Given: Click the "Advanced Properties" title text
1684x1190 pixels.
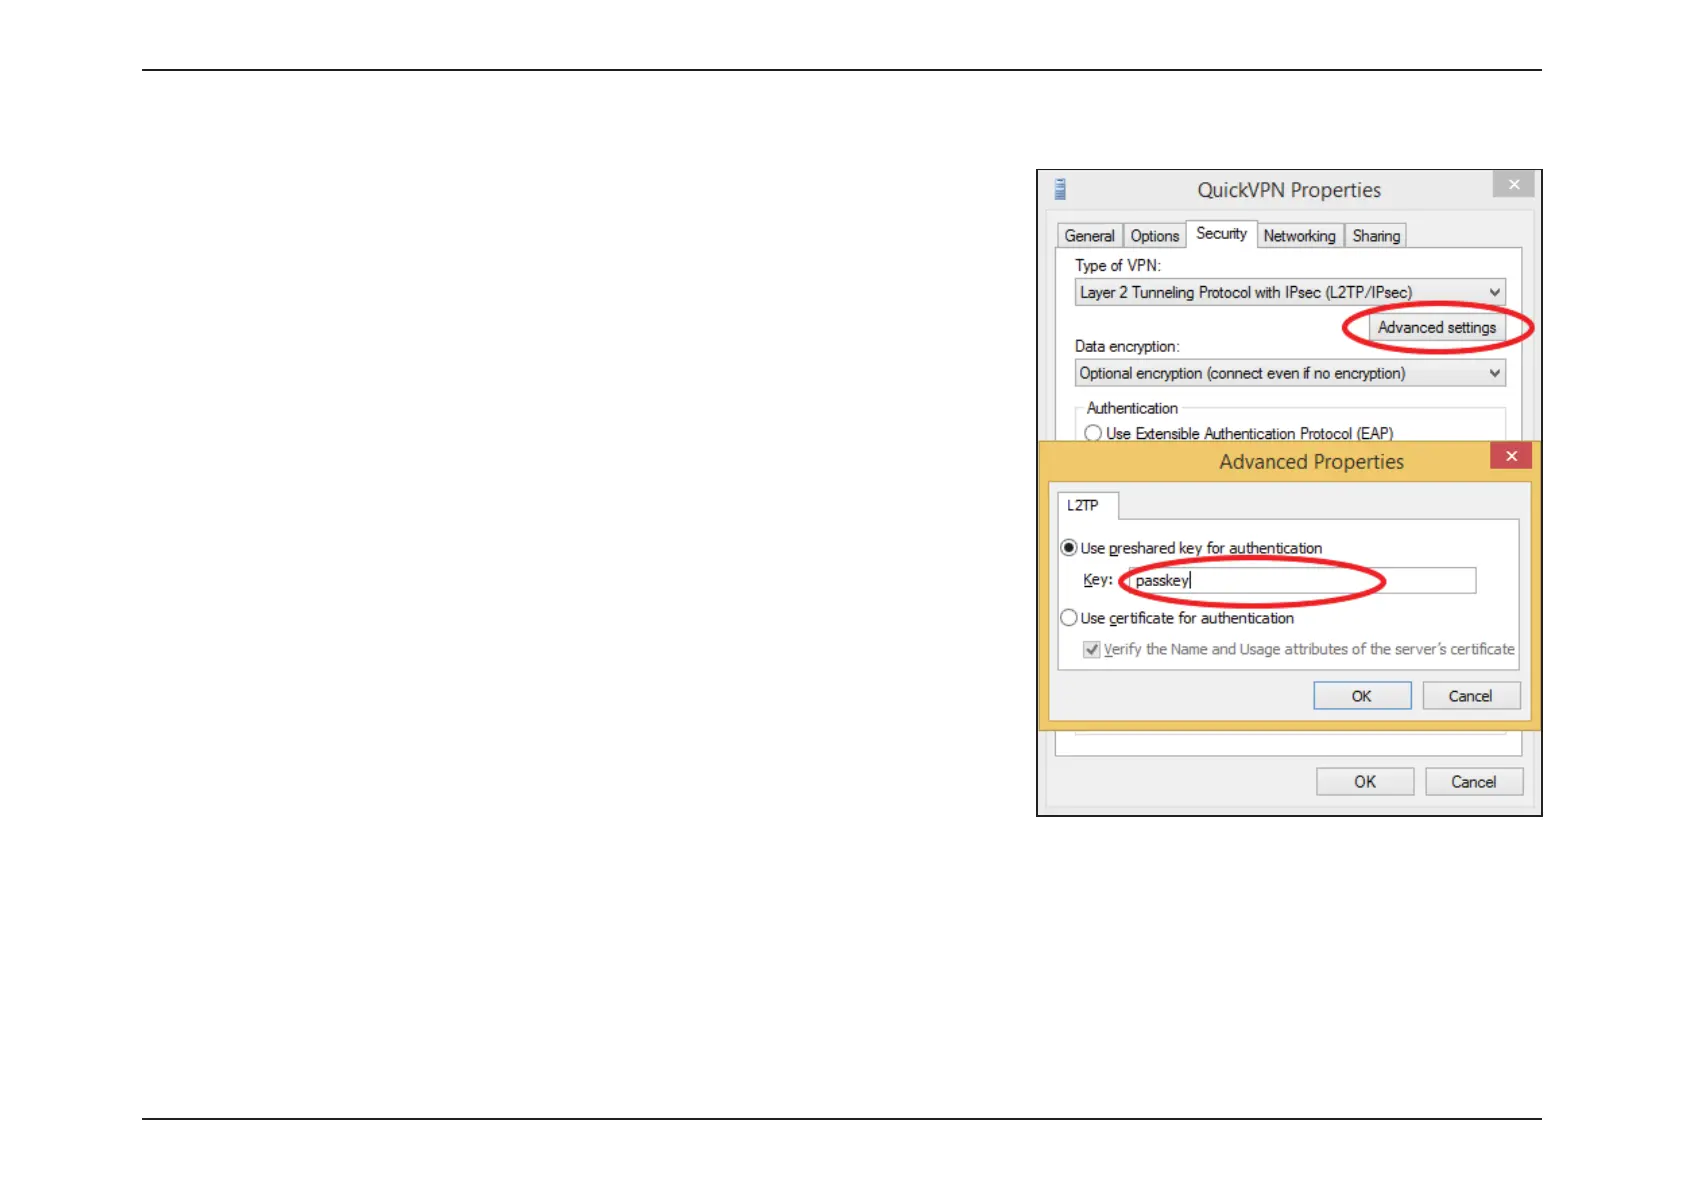Looking at the screenshot, I should coord(1311,462).
